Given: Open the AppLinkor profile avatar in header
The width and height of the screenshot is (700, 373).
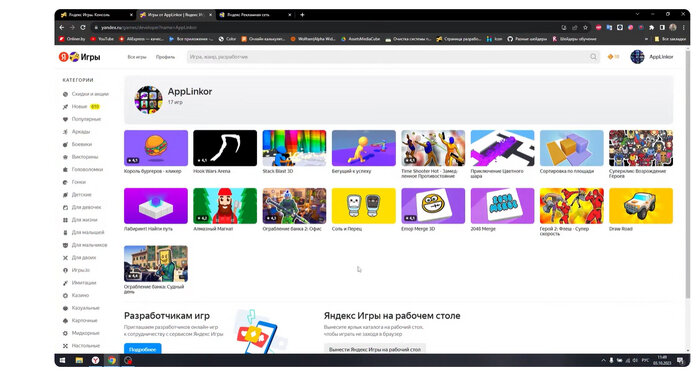Looking at the screenshot, I should (x=637, y=57).
